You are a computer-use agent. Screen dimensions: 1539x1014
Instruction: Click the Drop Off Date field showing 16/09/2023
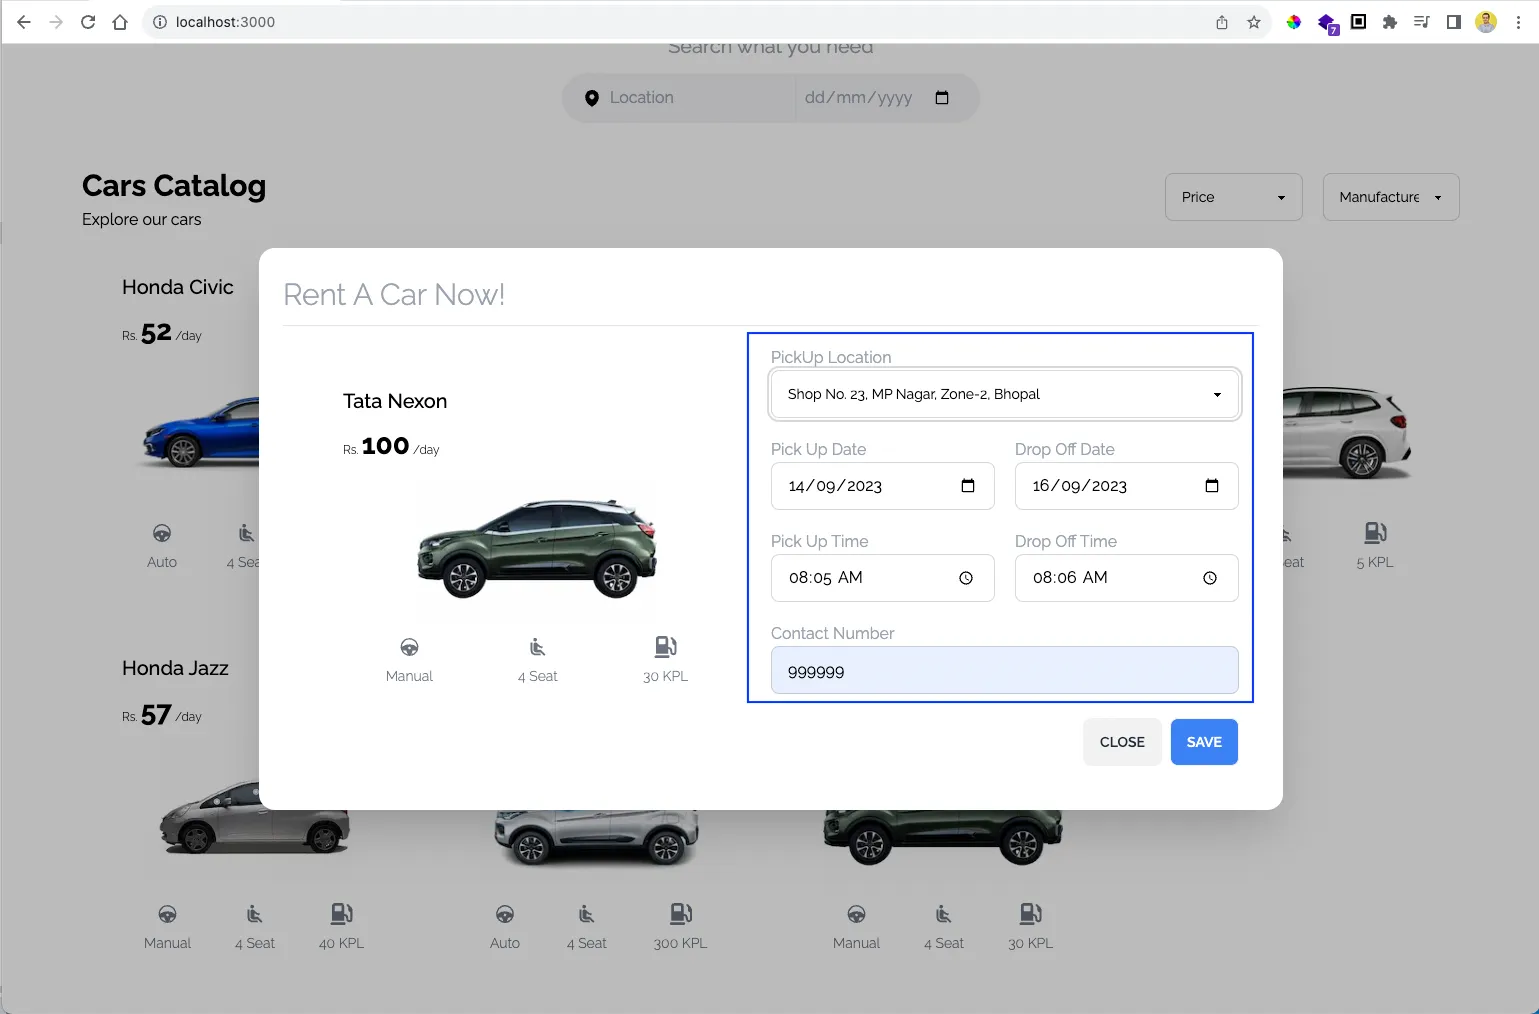click(x=1127, y=486)
